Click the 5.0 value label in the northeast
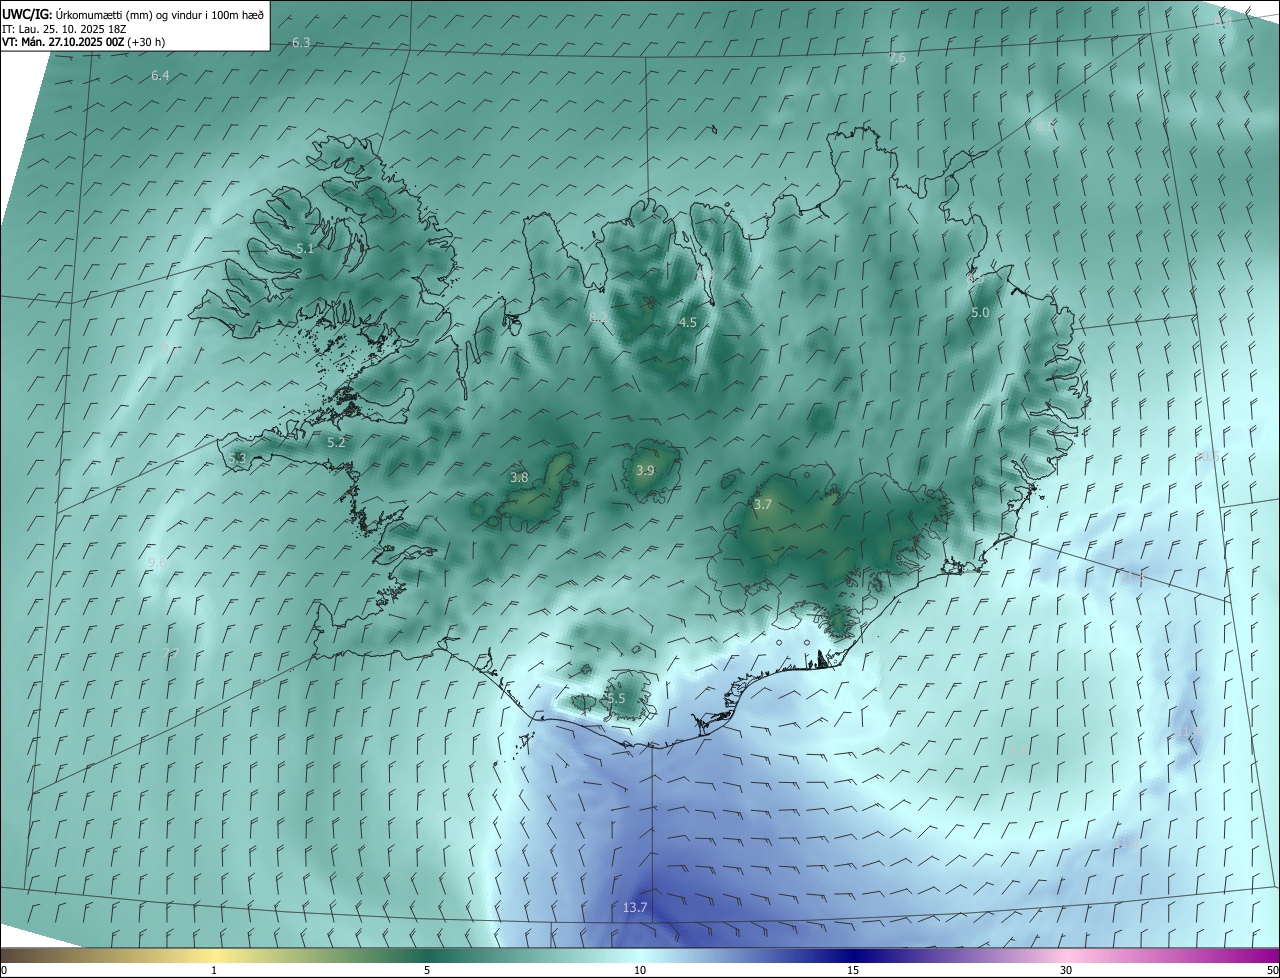Image resolution: width=1280 pixels, height=978 pixels. point(980,313)
